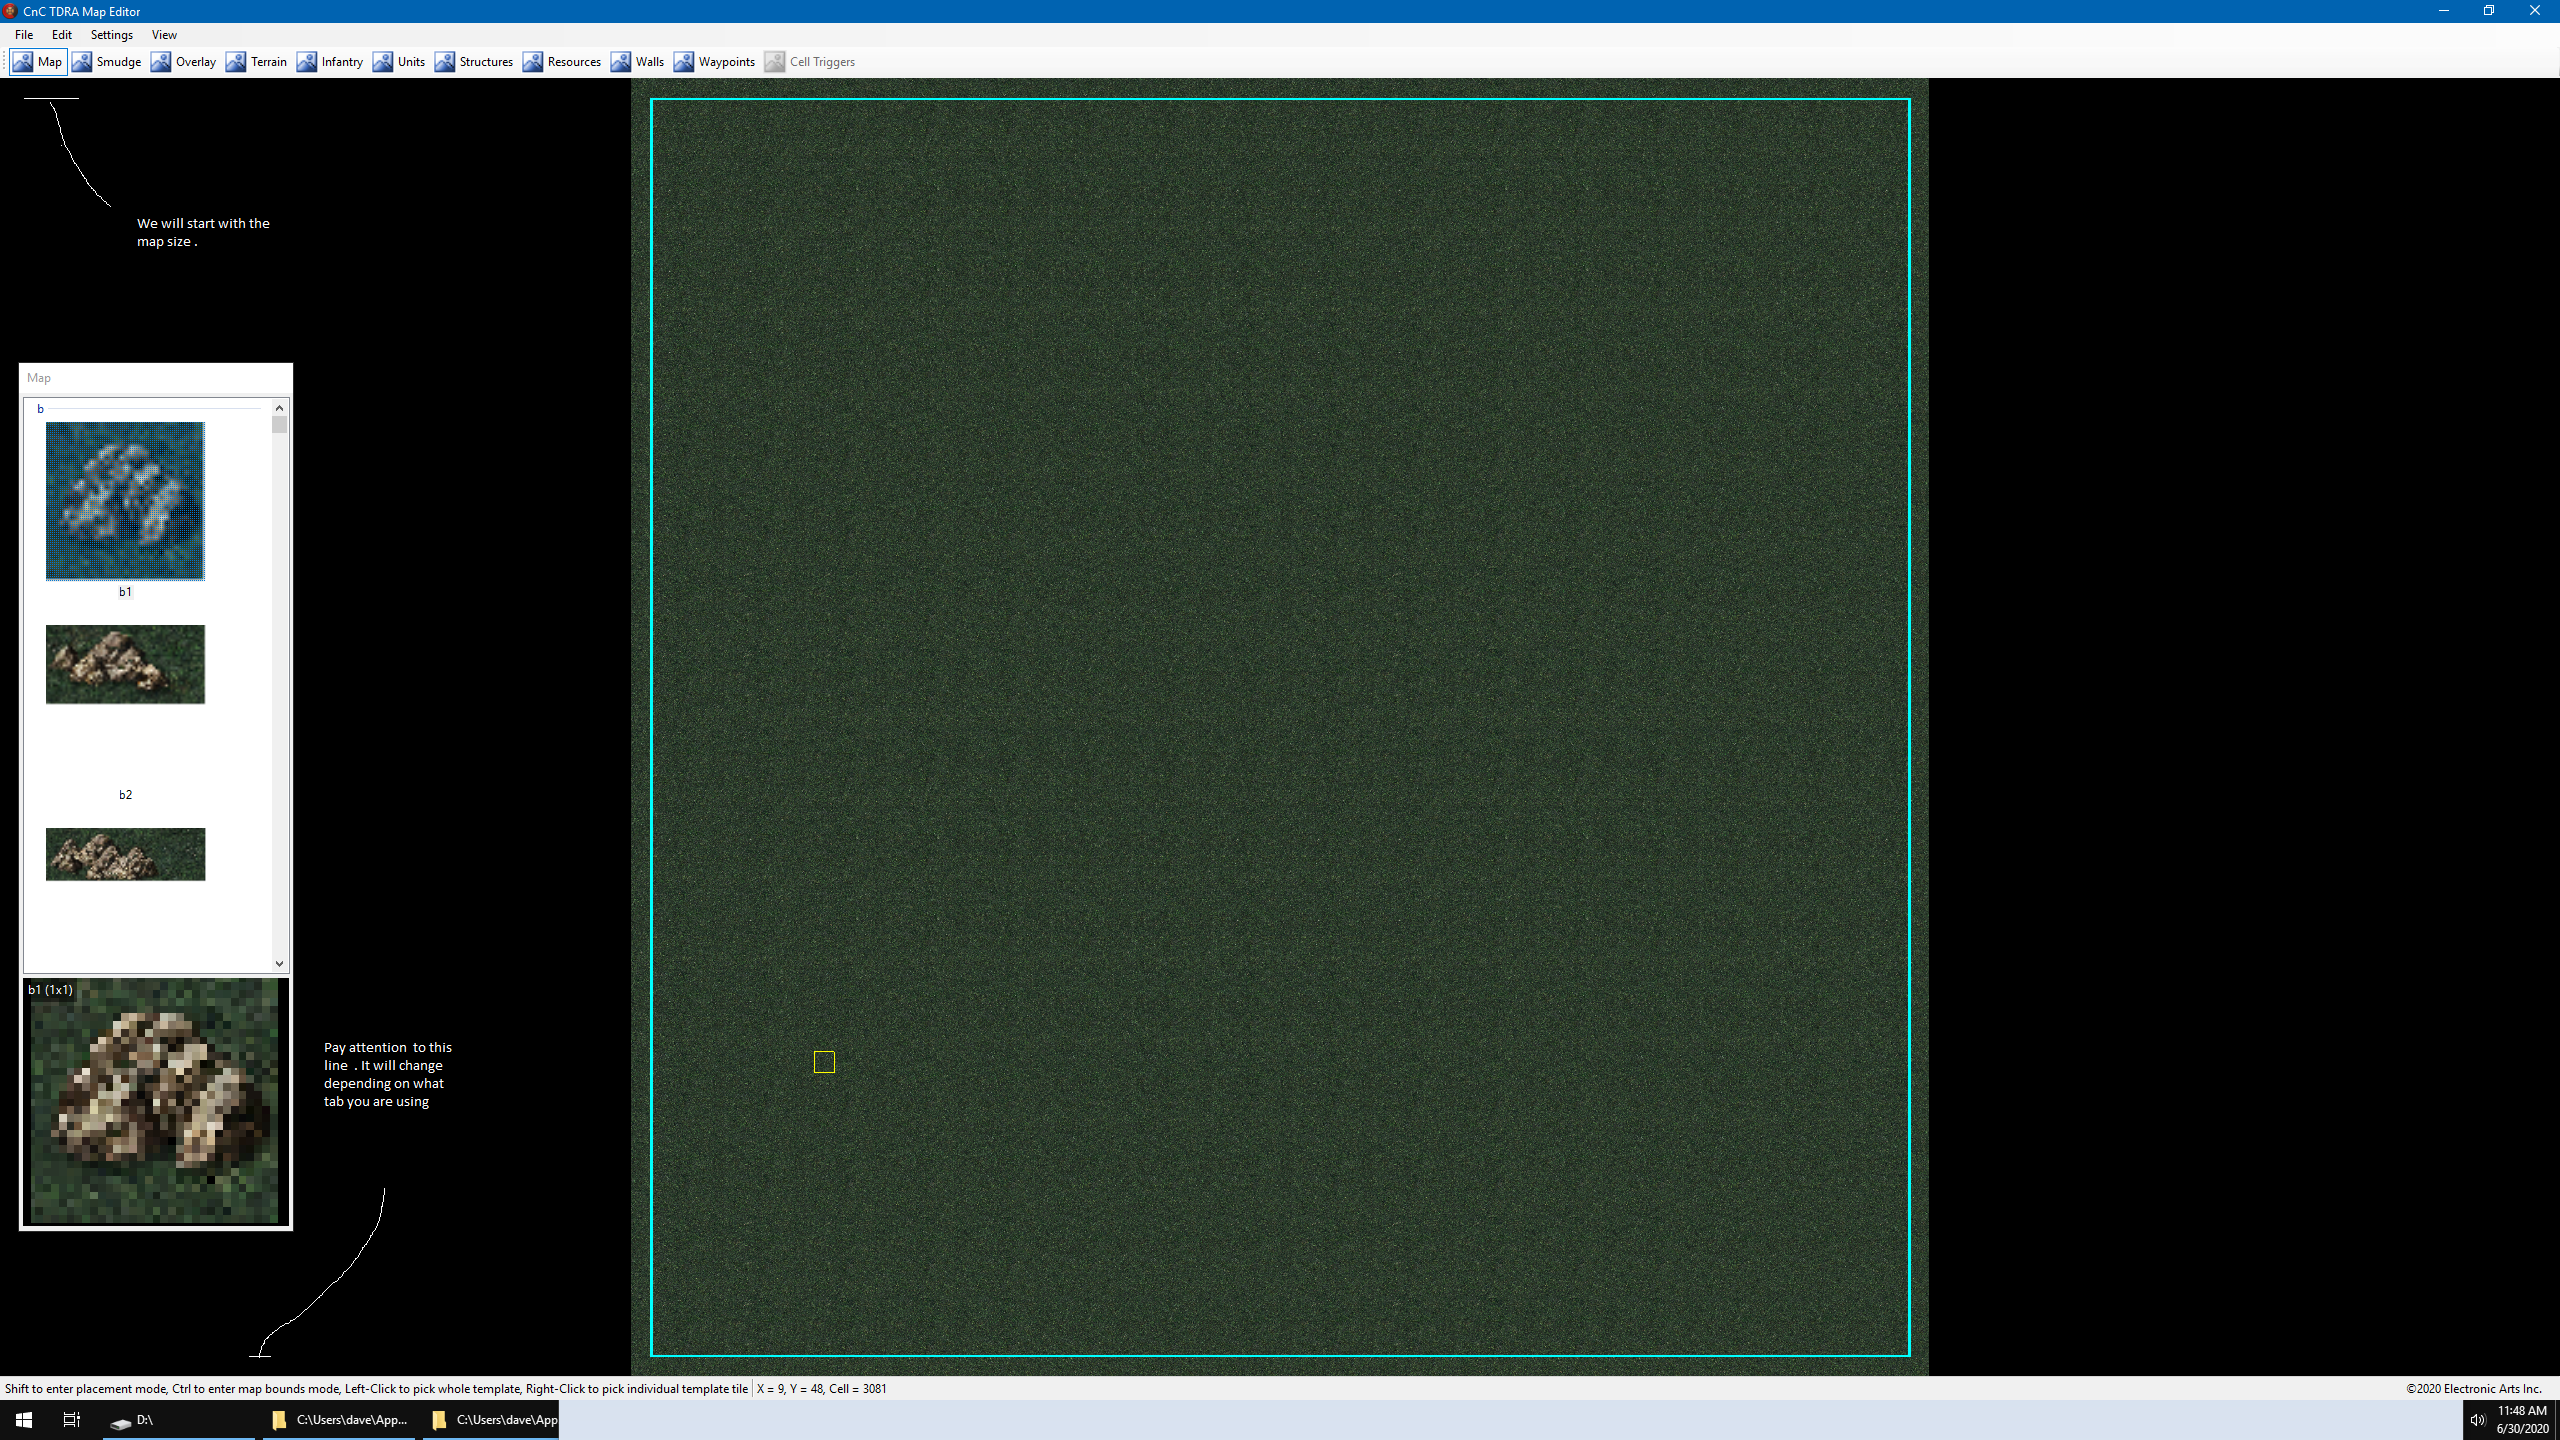Screen dimensions: 2560x1440
Task: Open the Settings menu
Action: [x=111, y=35]
